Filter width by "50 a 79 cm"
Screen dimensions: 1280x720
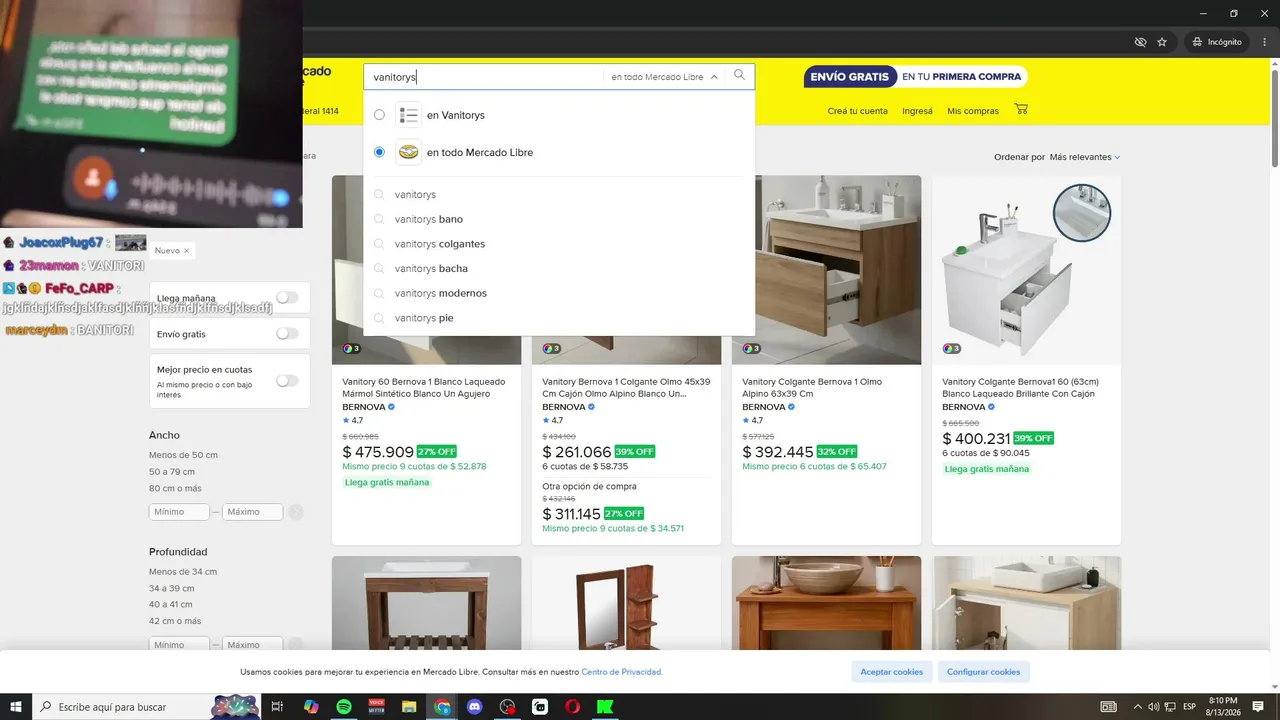(x=172, y=472)
